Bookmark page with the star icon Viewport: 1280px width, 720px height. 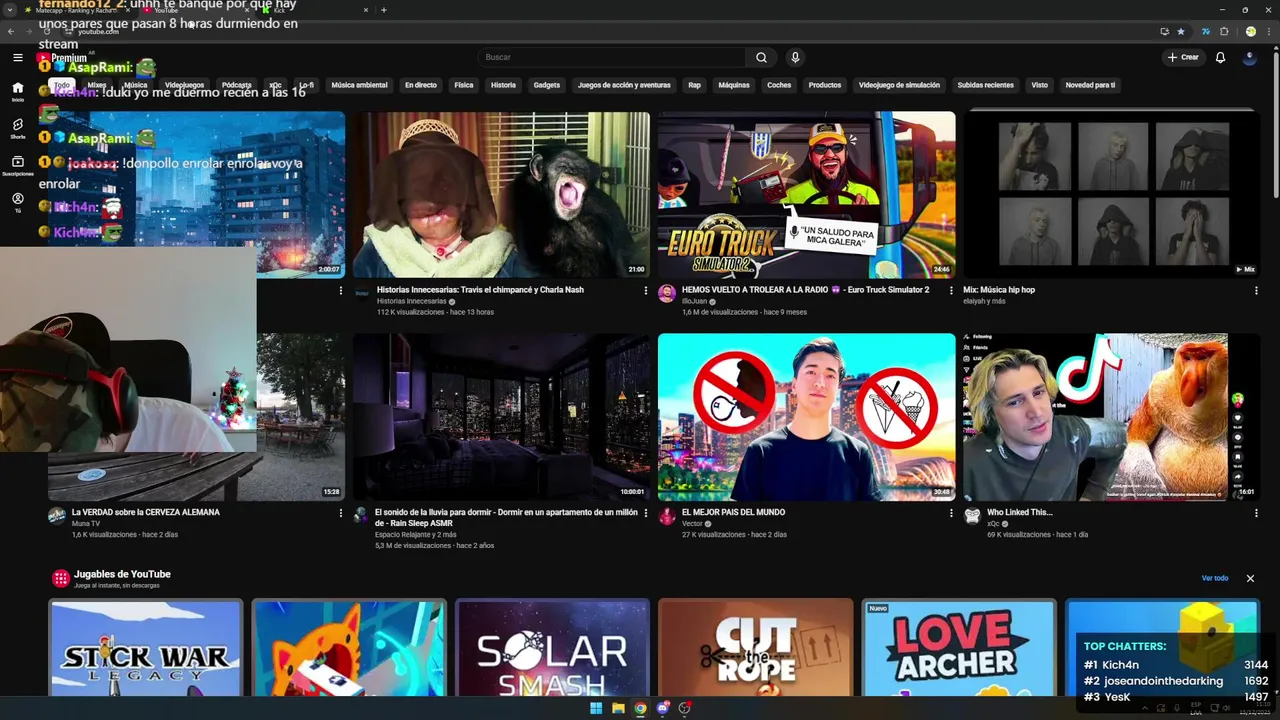pyautogui.click(x=1181, y=31)
